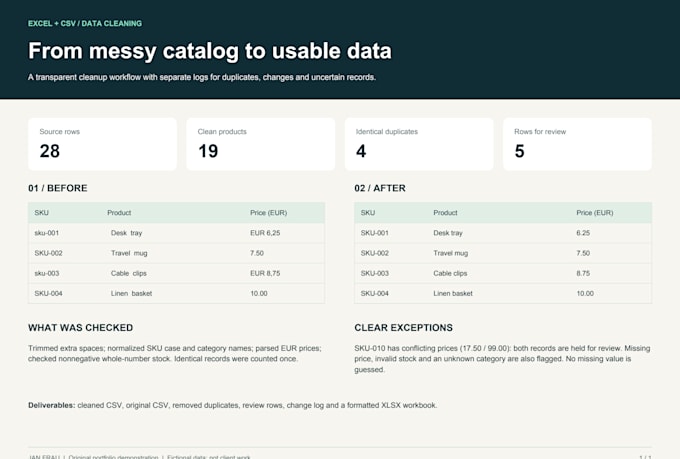This screenshot has height=459, width=680.
Task: Select 'SKU-002' cell in AFTER table
Action: tap(375, 253)
